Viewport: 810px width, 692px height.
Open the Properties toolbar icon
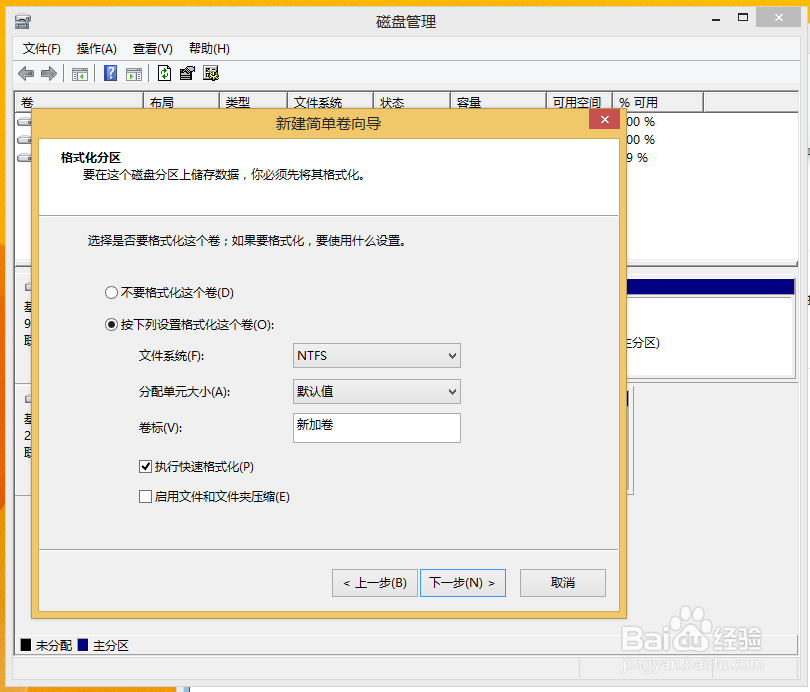tap(187, 72)
